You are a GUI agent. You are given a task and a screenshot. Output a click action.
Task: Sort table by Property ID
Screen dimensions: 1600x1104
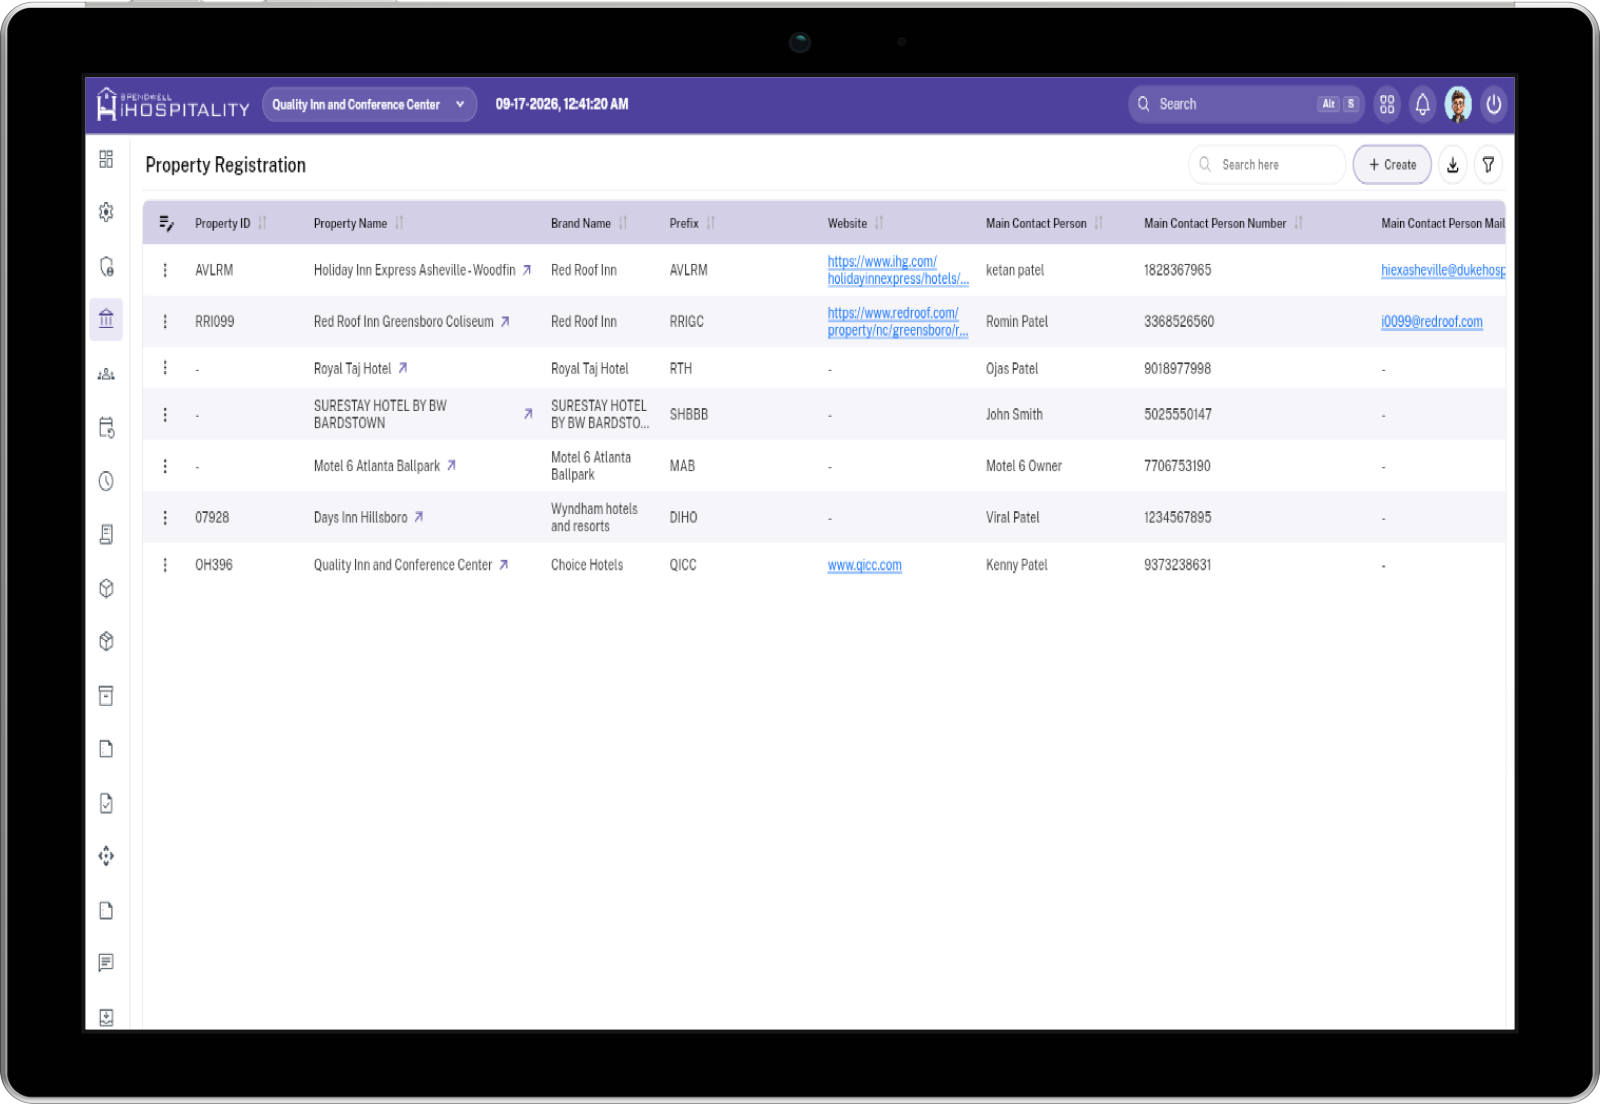coord(262,223)
